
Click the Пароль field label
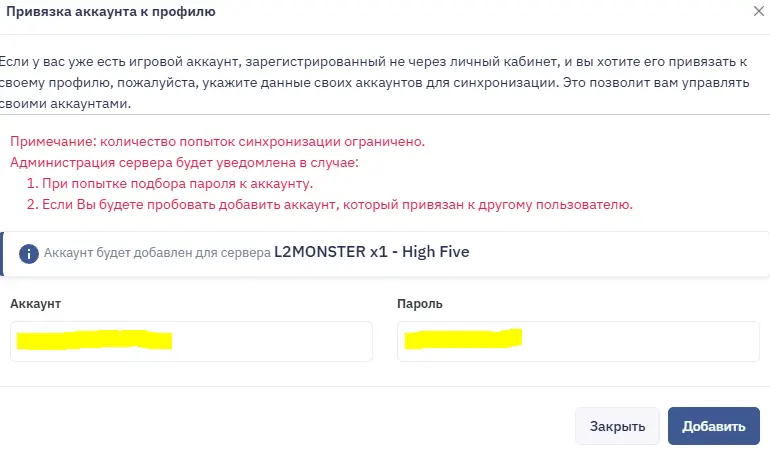pyautogui.click(x=419, y=303)
